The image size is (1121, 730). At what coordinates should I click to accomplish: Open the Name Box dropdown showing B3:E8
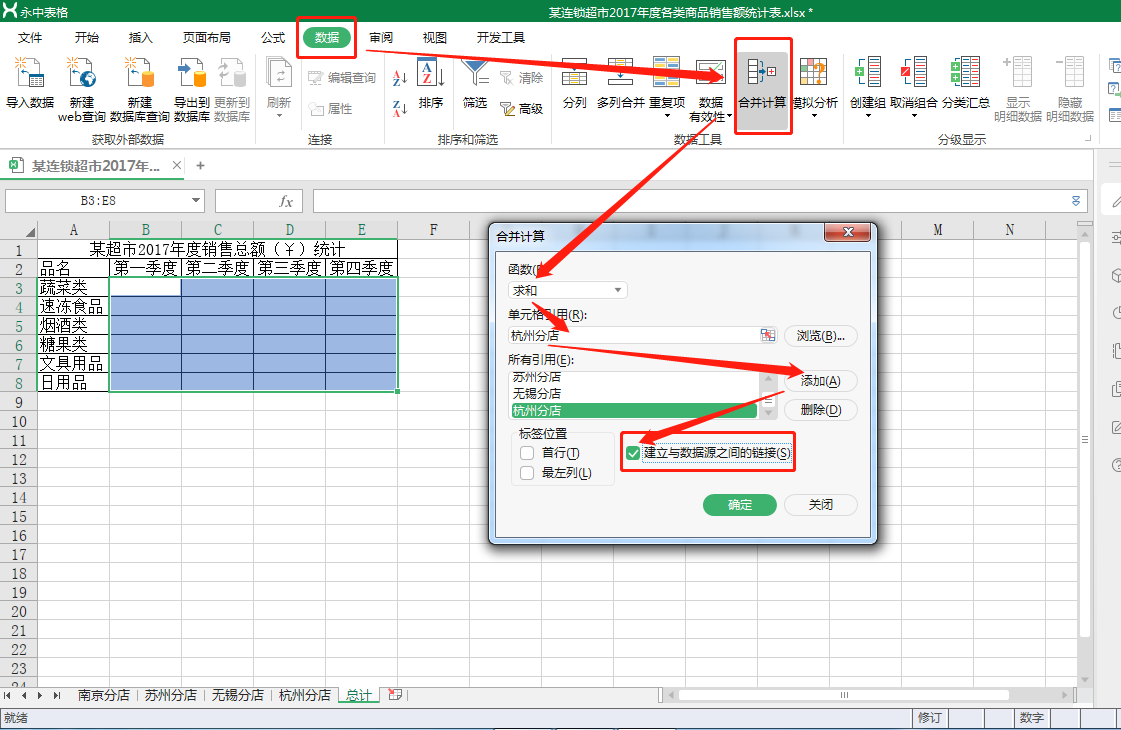click(x=195, y=201)
